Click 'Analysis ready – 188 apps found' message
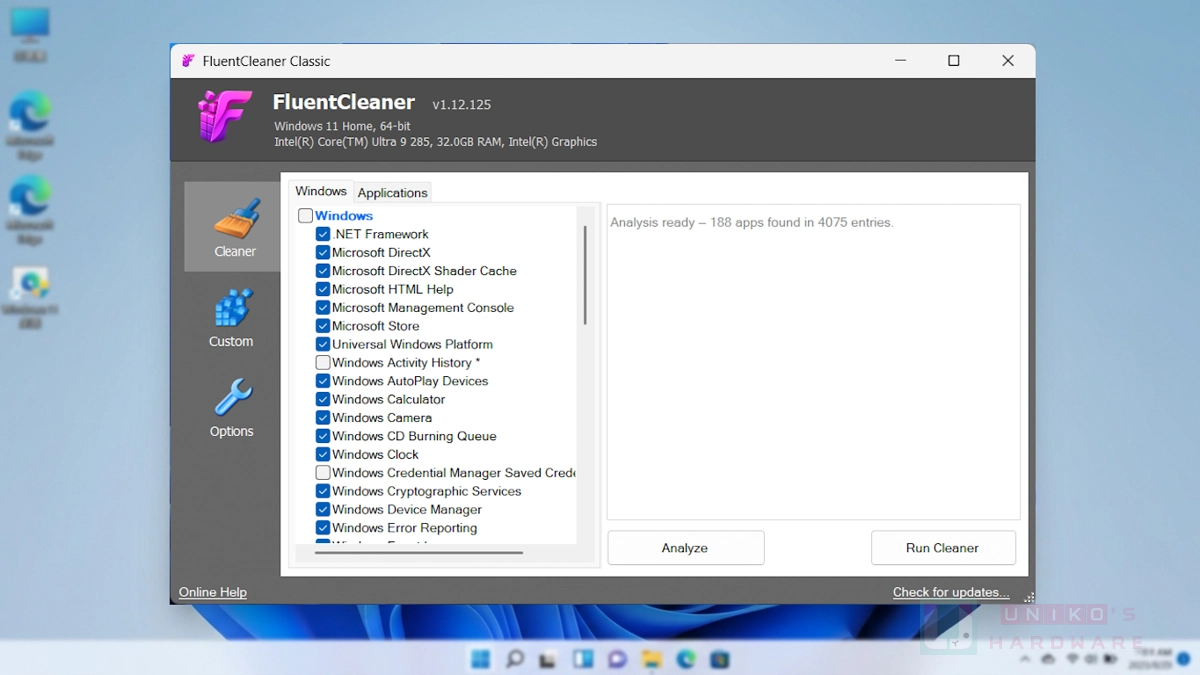The width and height of the screenshot is (1200, 675). tap(751, 222)
